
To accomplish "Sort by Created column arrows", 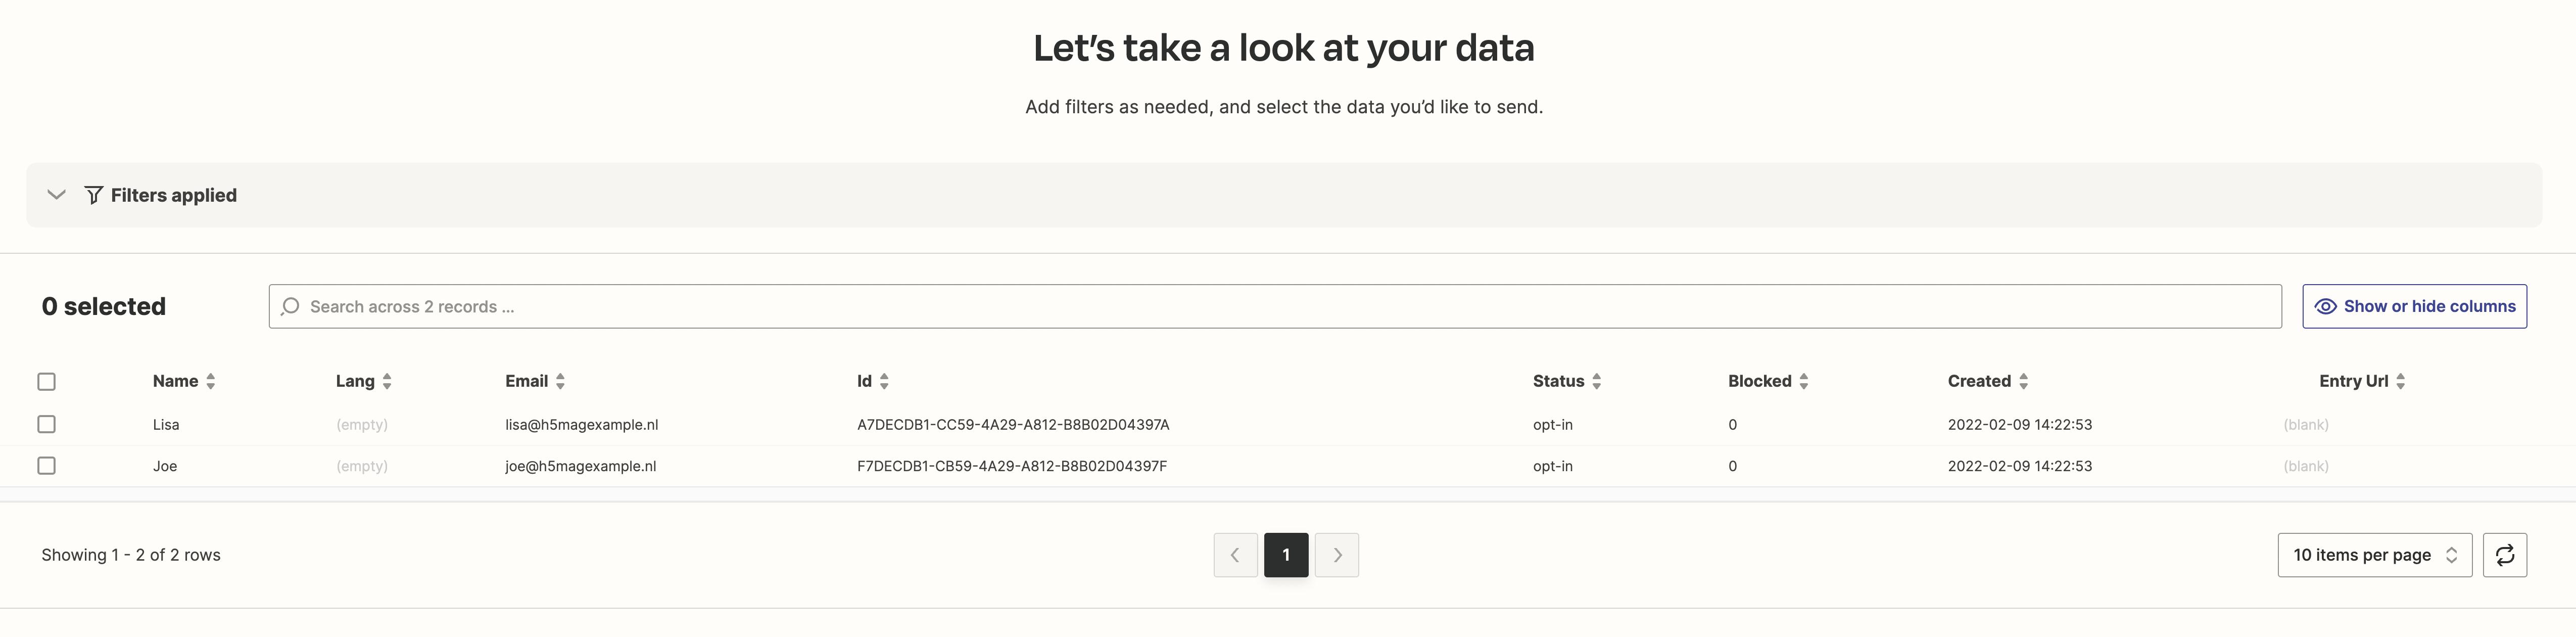I will click(2023, 381).
